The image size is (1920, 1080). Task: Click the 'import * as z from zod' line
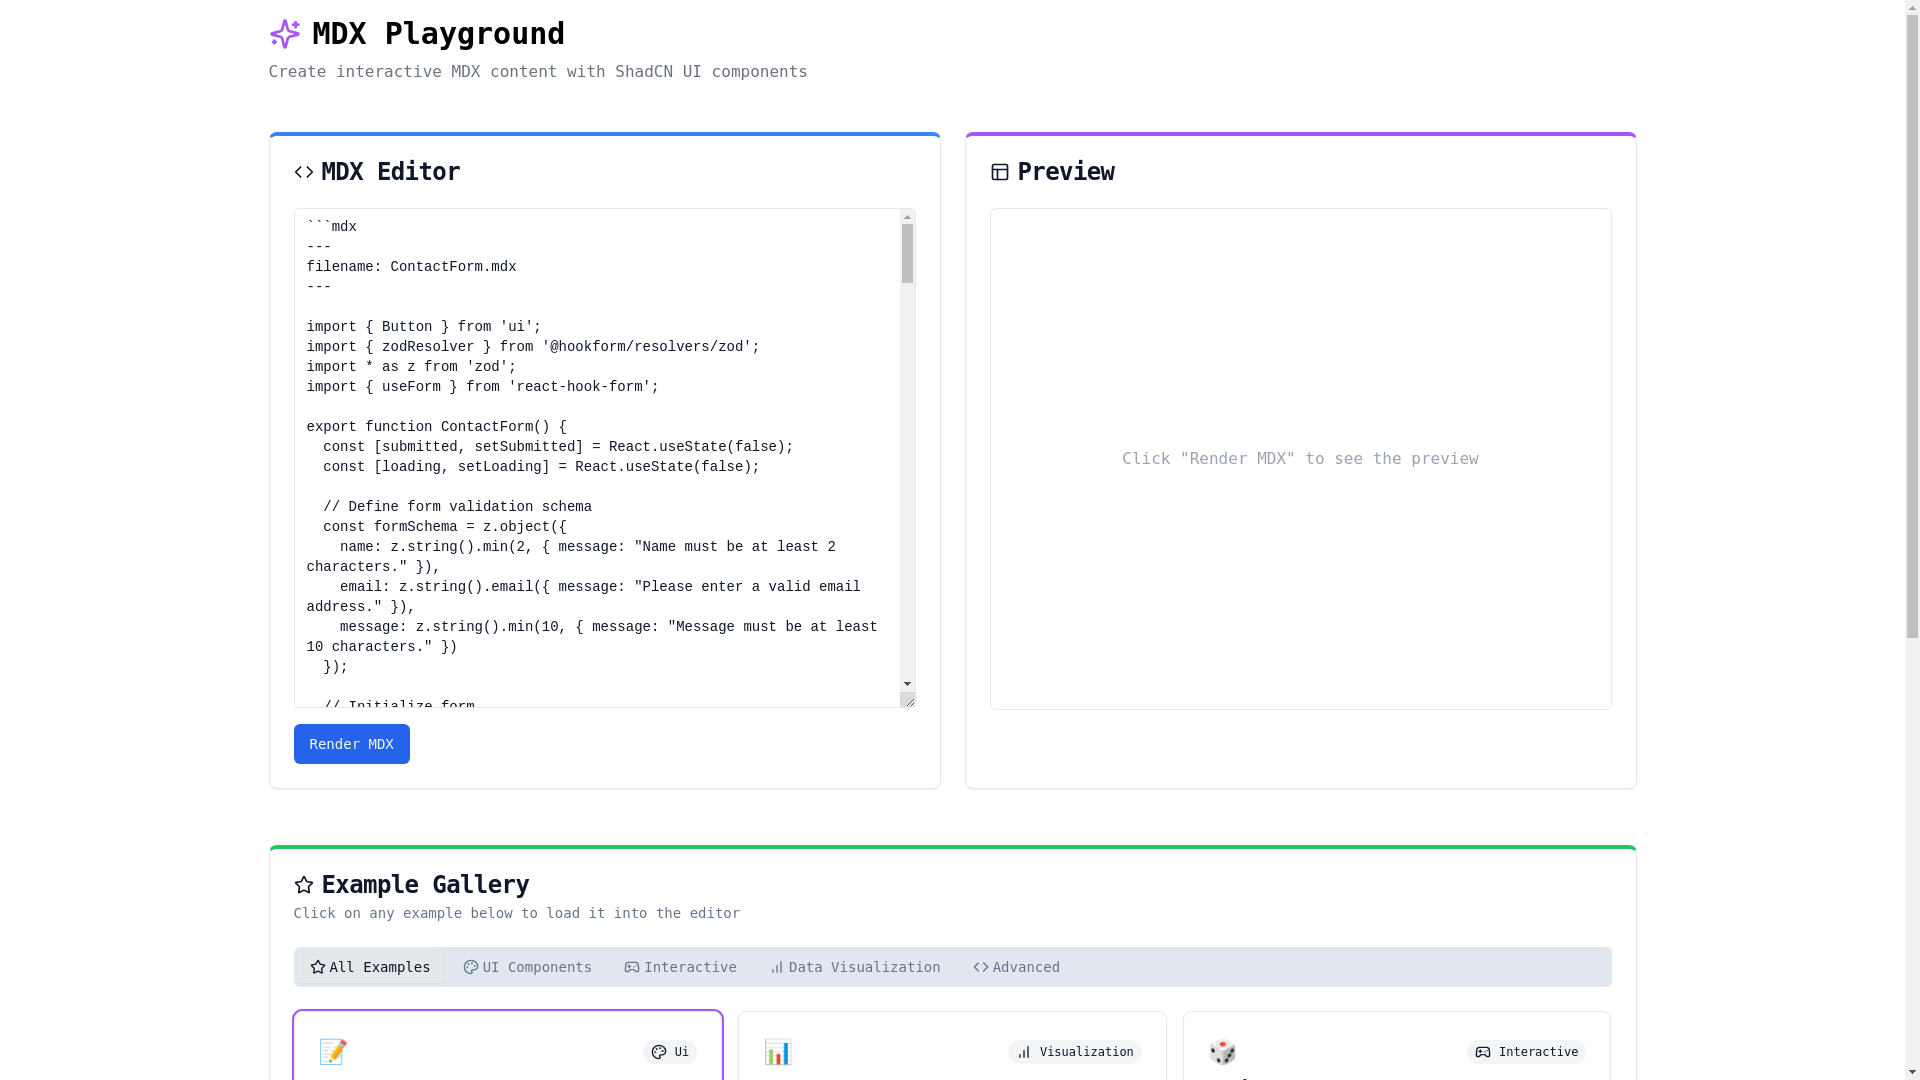[412, 367]
